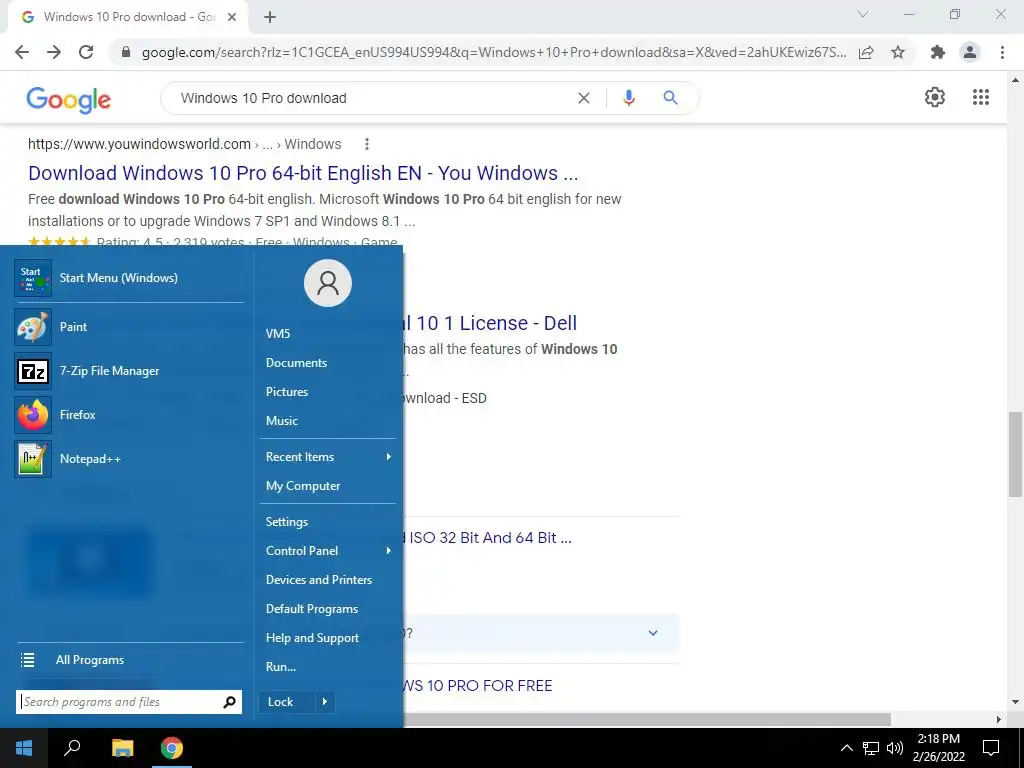1024x768 pixels.
Task: Open Default Programs
Action: click(x=328, y=609)
